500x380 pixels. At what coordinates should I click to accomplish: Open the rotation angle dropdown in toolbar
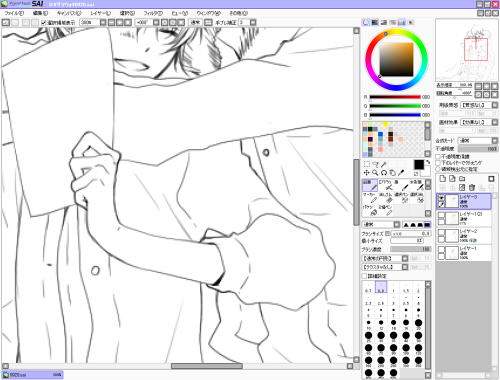pos(156,23)
